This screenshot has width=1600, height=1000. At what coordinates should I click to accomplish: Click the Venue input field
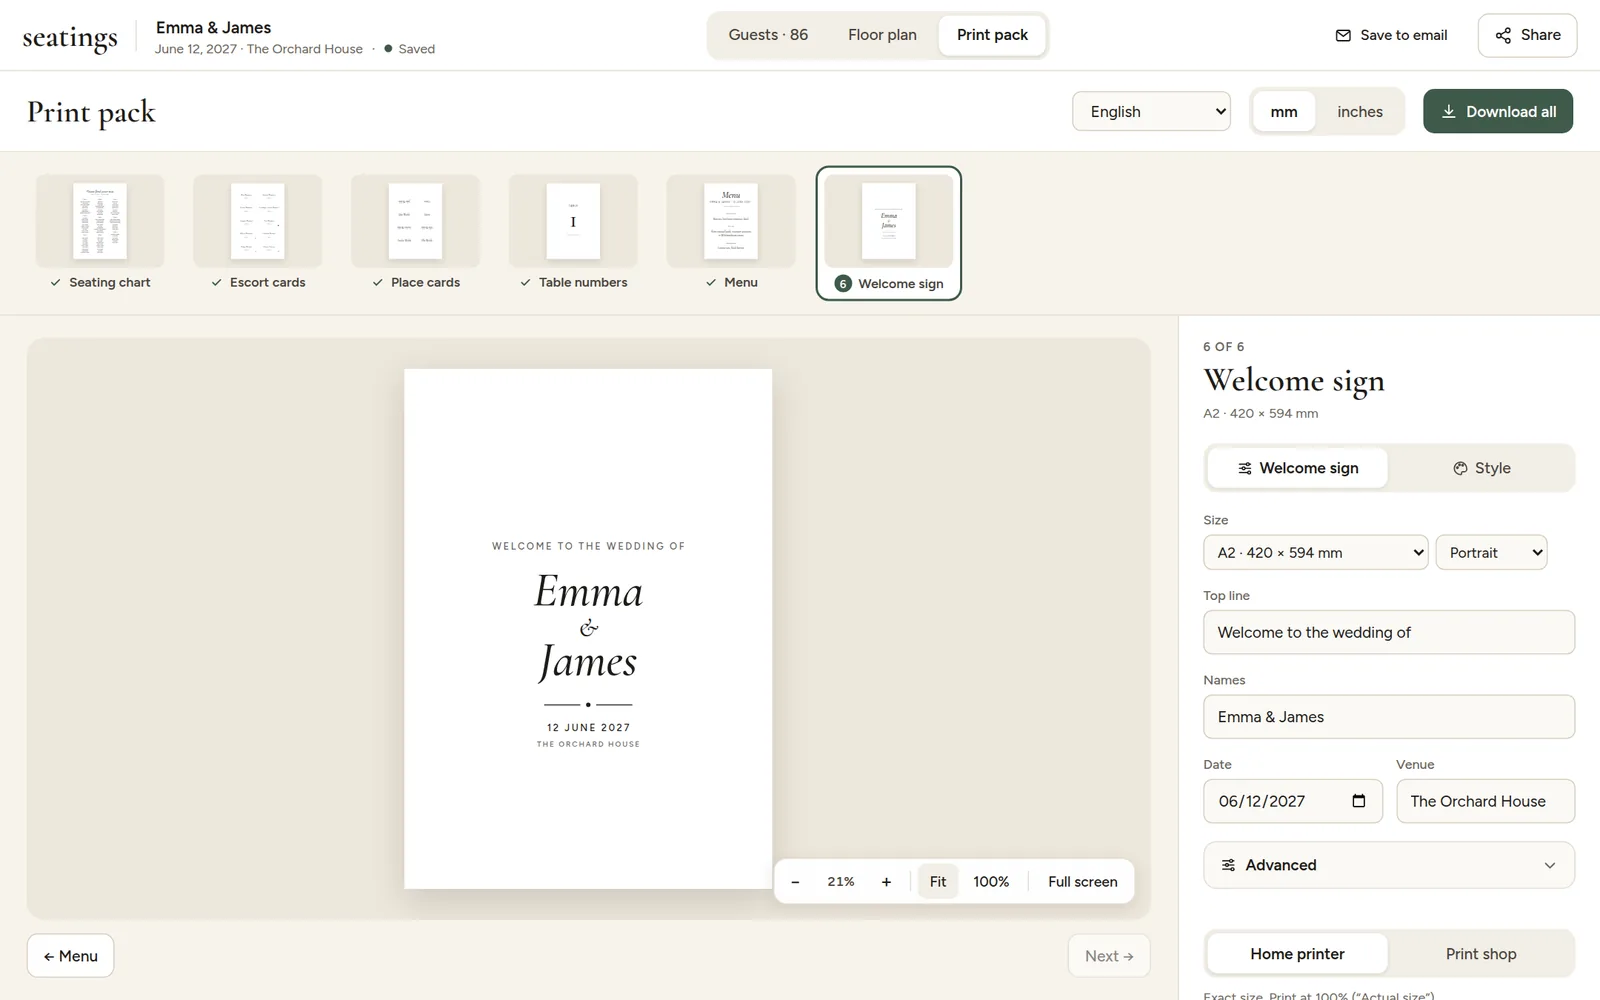tap(1485, 801)
